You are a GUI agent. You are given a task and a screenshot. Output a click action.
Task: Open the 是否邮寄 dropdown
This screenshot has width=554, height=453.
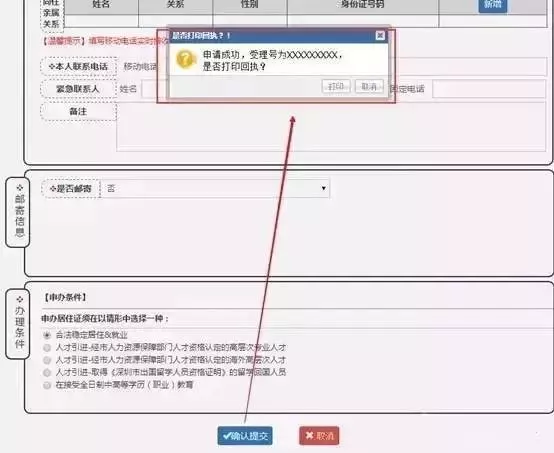pos(215,188)
